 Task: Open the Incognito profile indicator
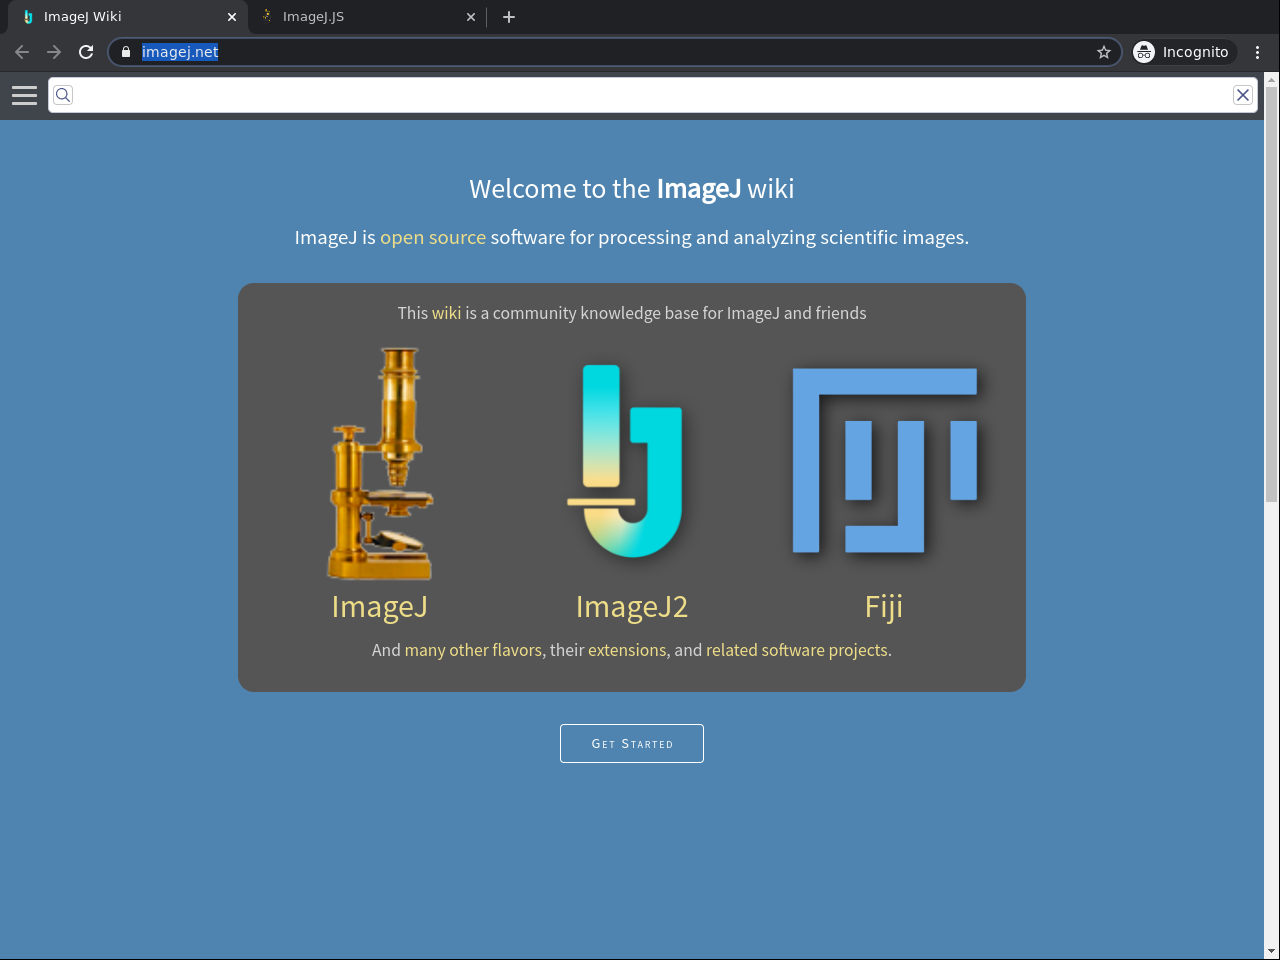tap(1184, 52)
